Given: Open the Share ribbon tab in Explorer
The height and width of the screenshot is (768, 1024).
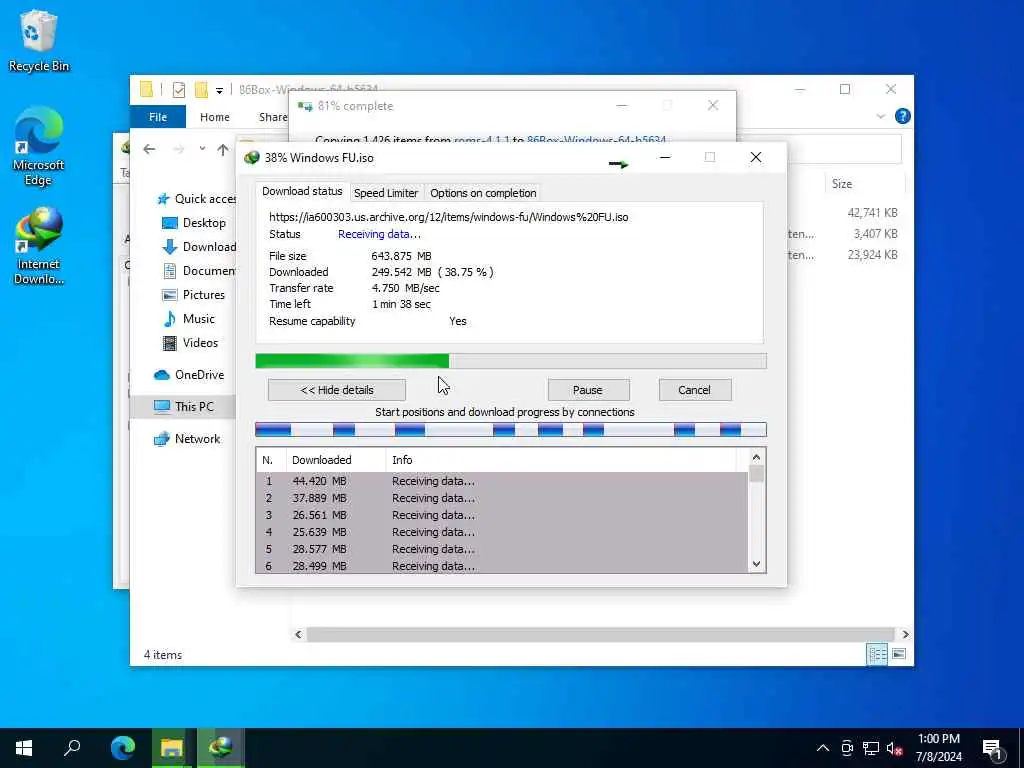Looking at the screenshot, I should click(x=272, y=117).
